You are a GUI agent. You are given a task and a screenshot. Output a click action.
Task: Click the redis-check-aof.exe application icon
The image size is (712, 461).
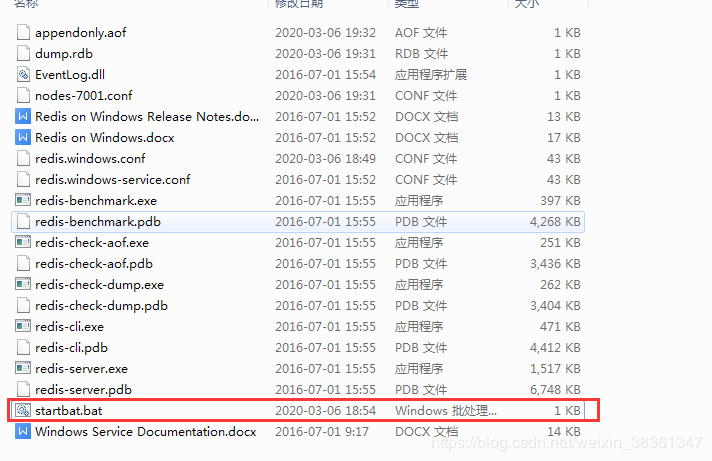(x=23, y=242)
